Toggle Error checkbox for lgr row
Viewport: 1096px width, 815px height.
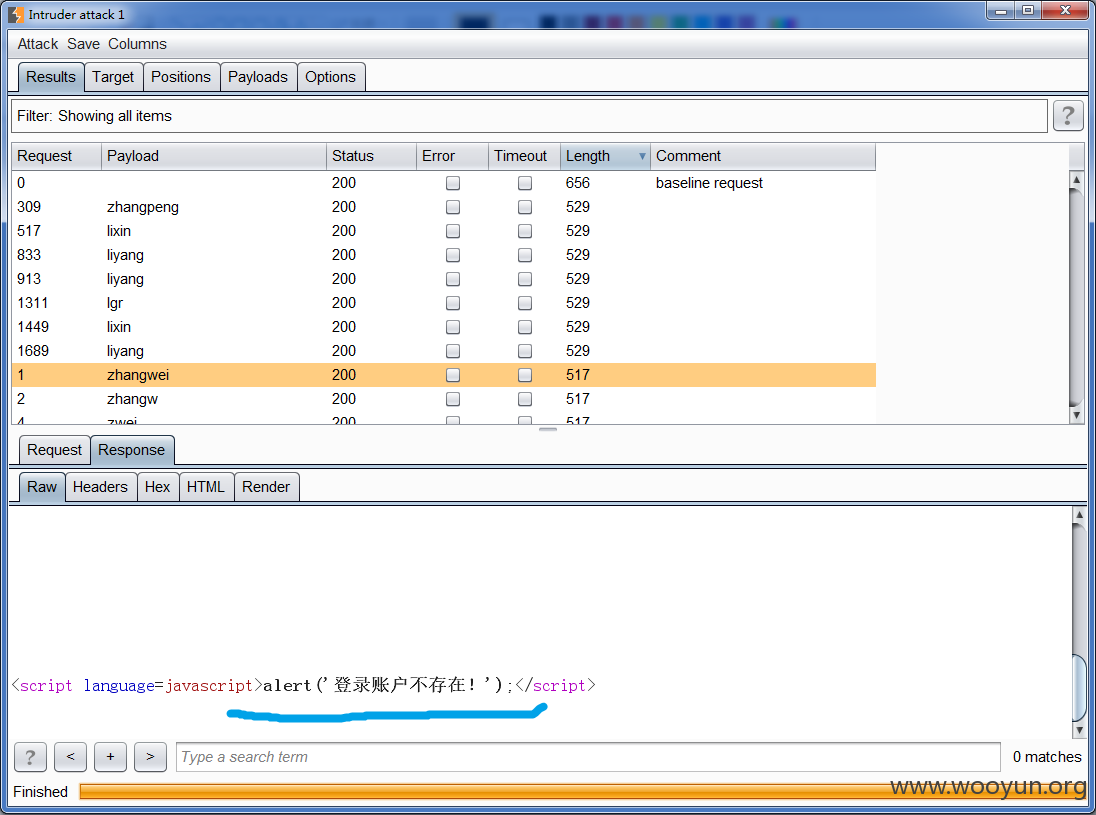tap(453, 303)
